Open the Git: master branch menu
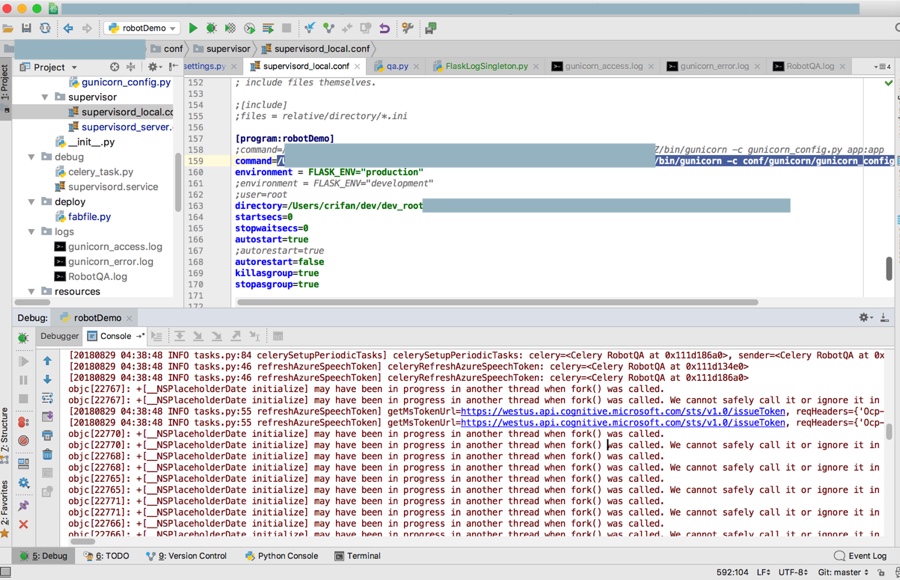The image size is (900, 580). click(844, 573)
